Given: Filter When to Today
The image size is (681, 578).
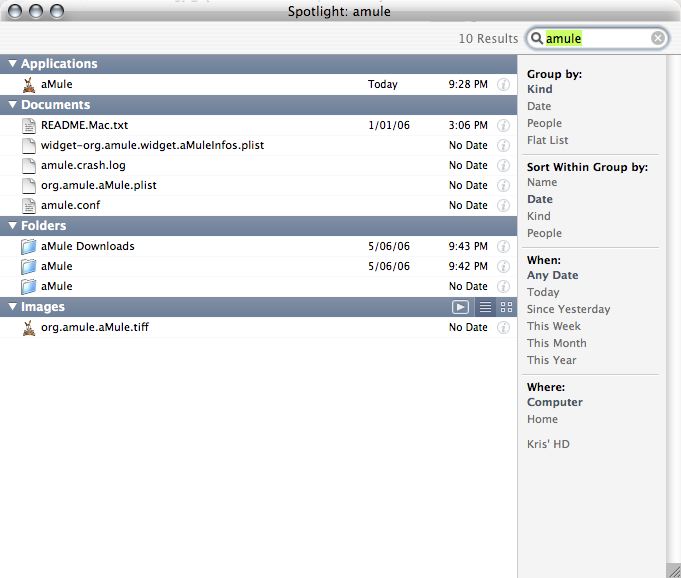Looking at the screenshot, I should tap(543, 292).
